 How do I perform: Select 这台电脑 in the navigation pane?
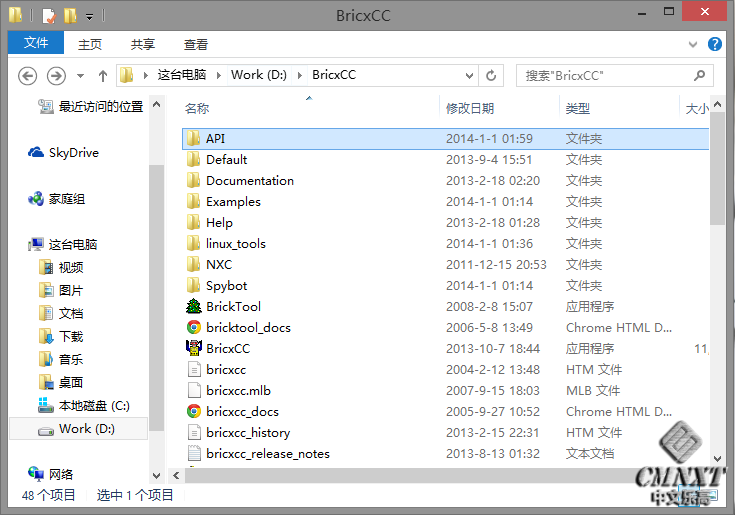pyautogui.click(x=73, y=245)
